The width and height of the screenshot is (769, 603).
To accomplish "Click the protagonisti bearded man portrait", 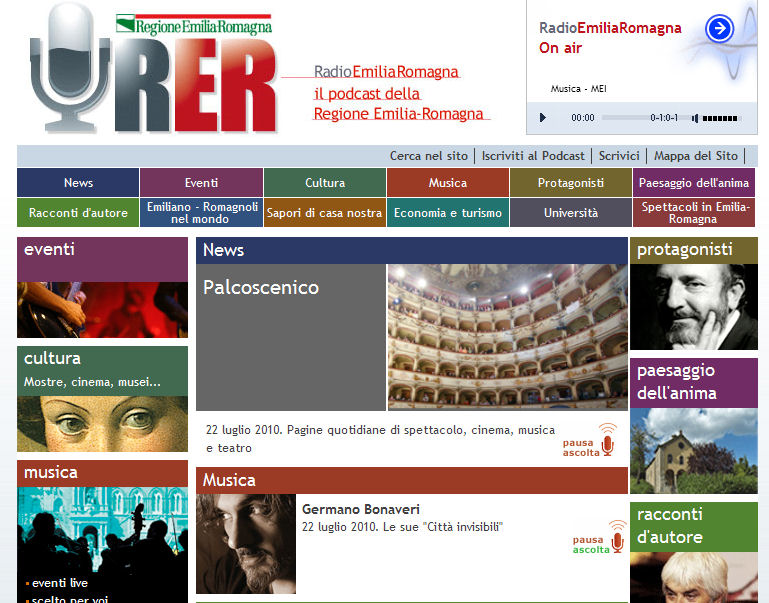I will 693,307.
